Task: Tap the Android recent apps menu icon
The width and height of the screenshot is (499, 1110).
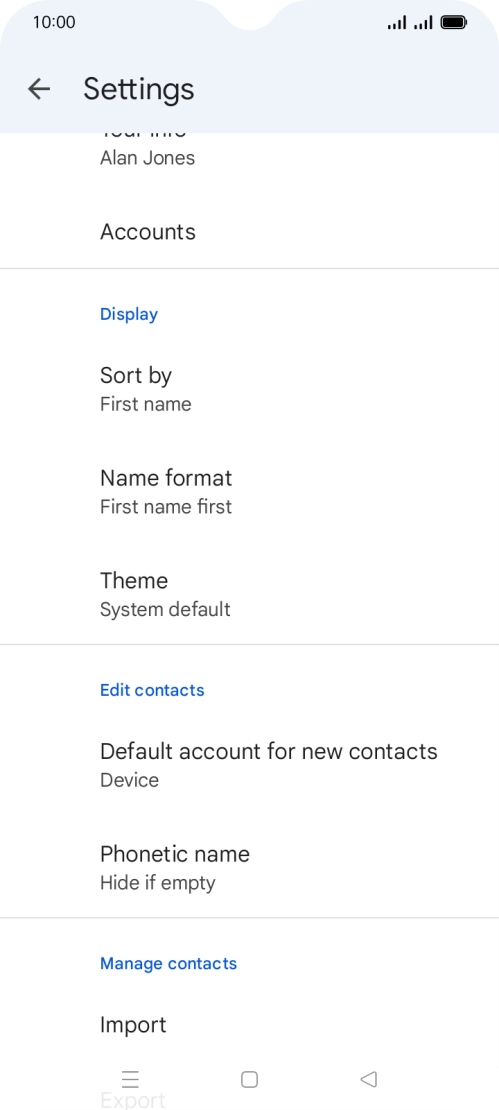Action: (x=130, y=1079)
